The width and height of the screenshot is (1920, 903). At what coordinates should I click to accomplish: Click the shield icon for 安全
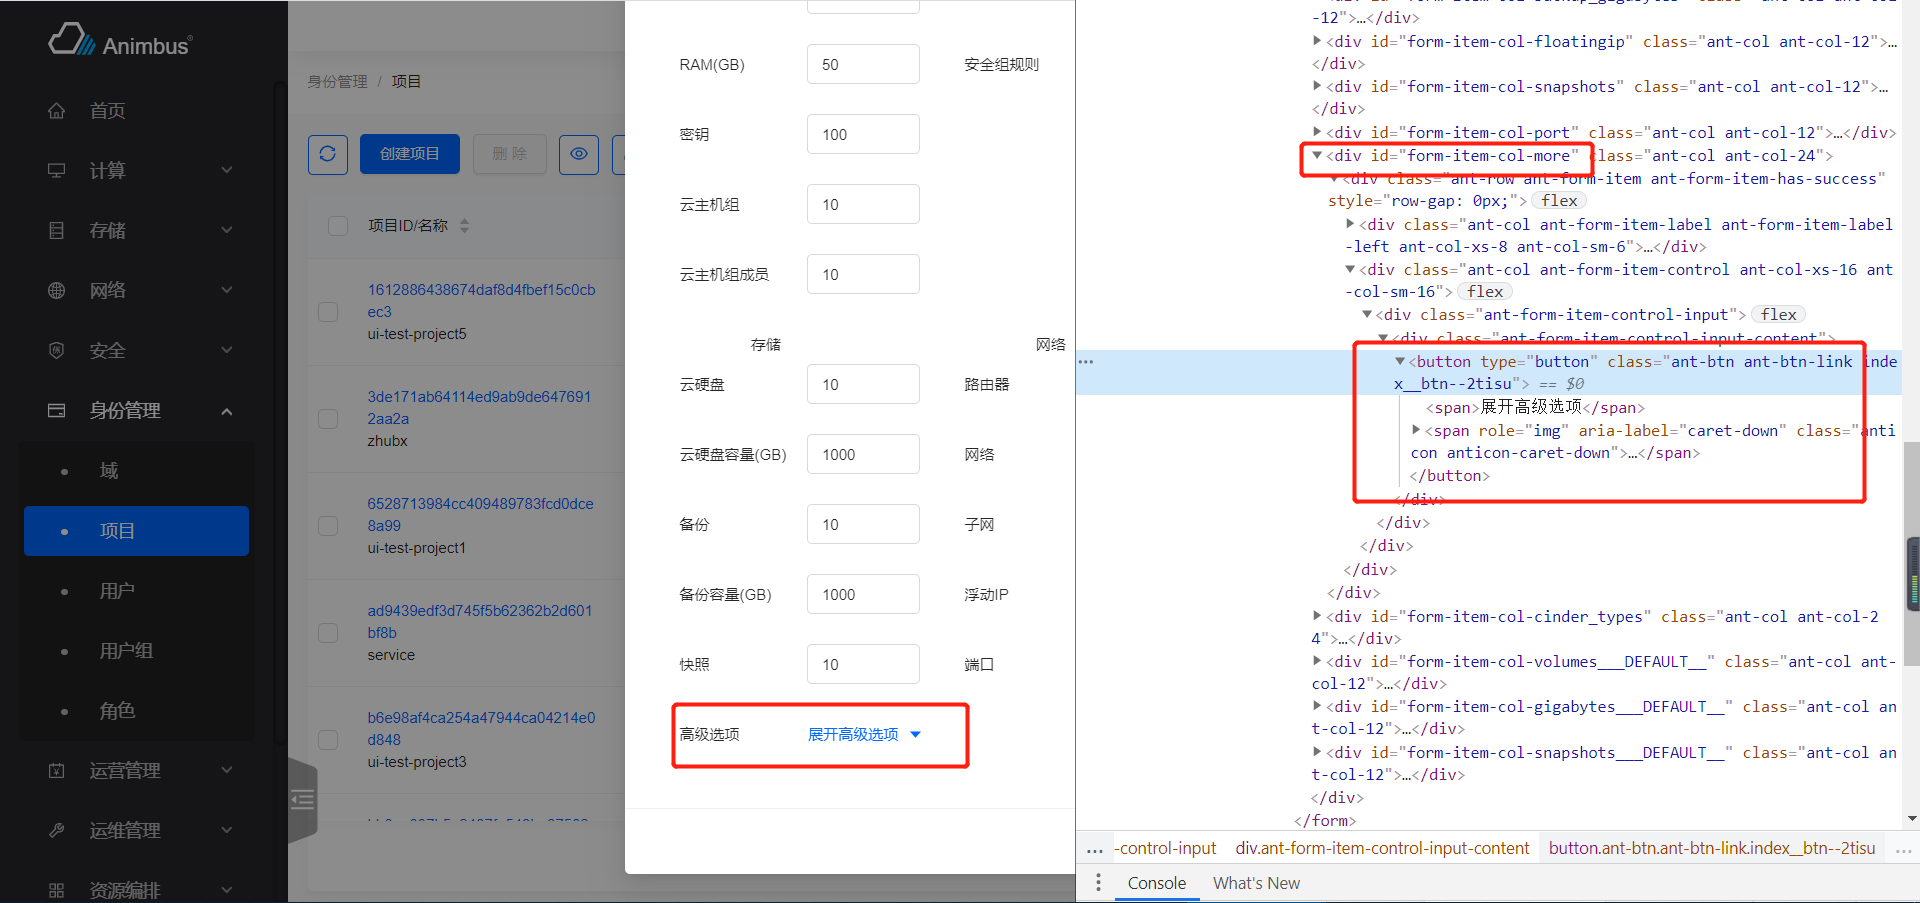click(57, 351)
